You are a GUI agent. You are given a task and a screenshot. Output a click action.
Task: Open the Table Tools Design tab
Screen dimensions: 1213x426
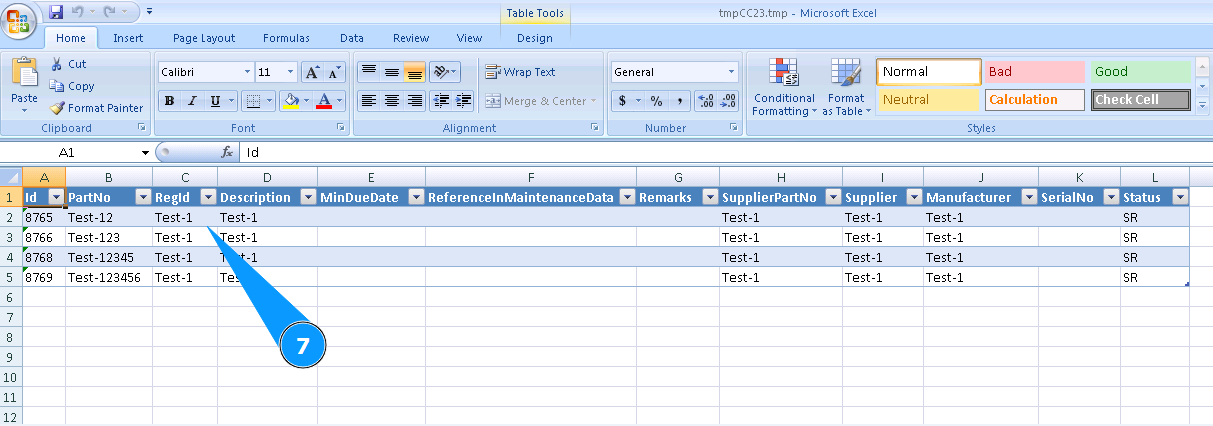535,38
